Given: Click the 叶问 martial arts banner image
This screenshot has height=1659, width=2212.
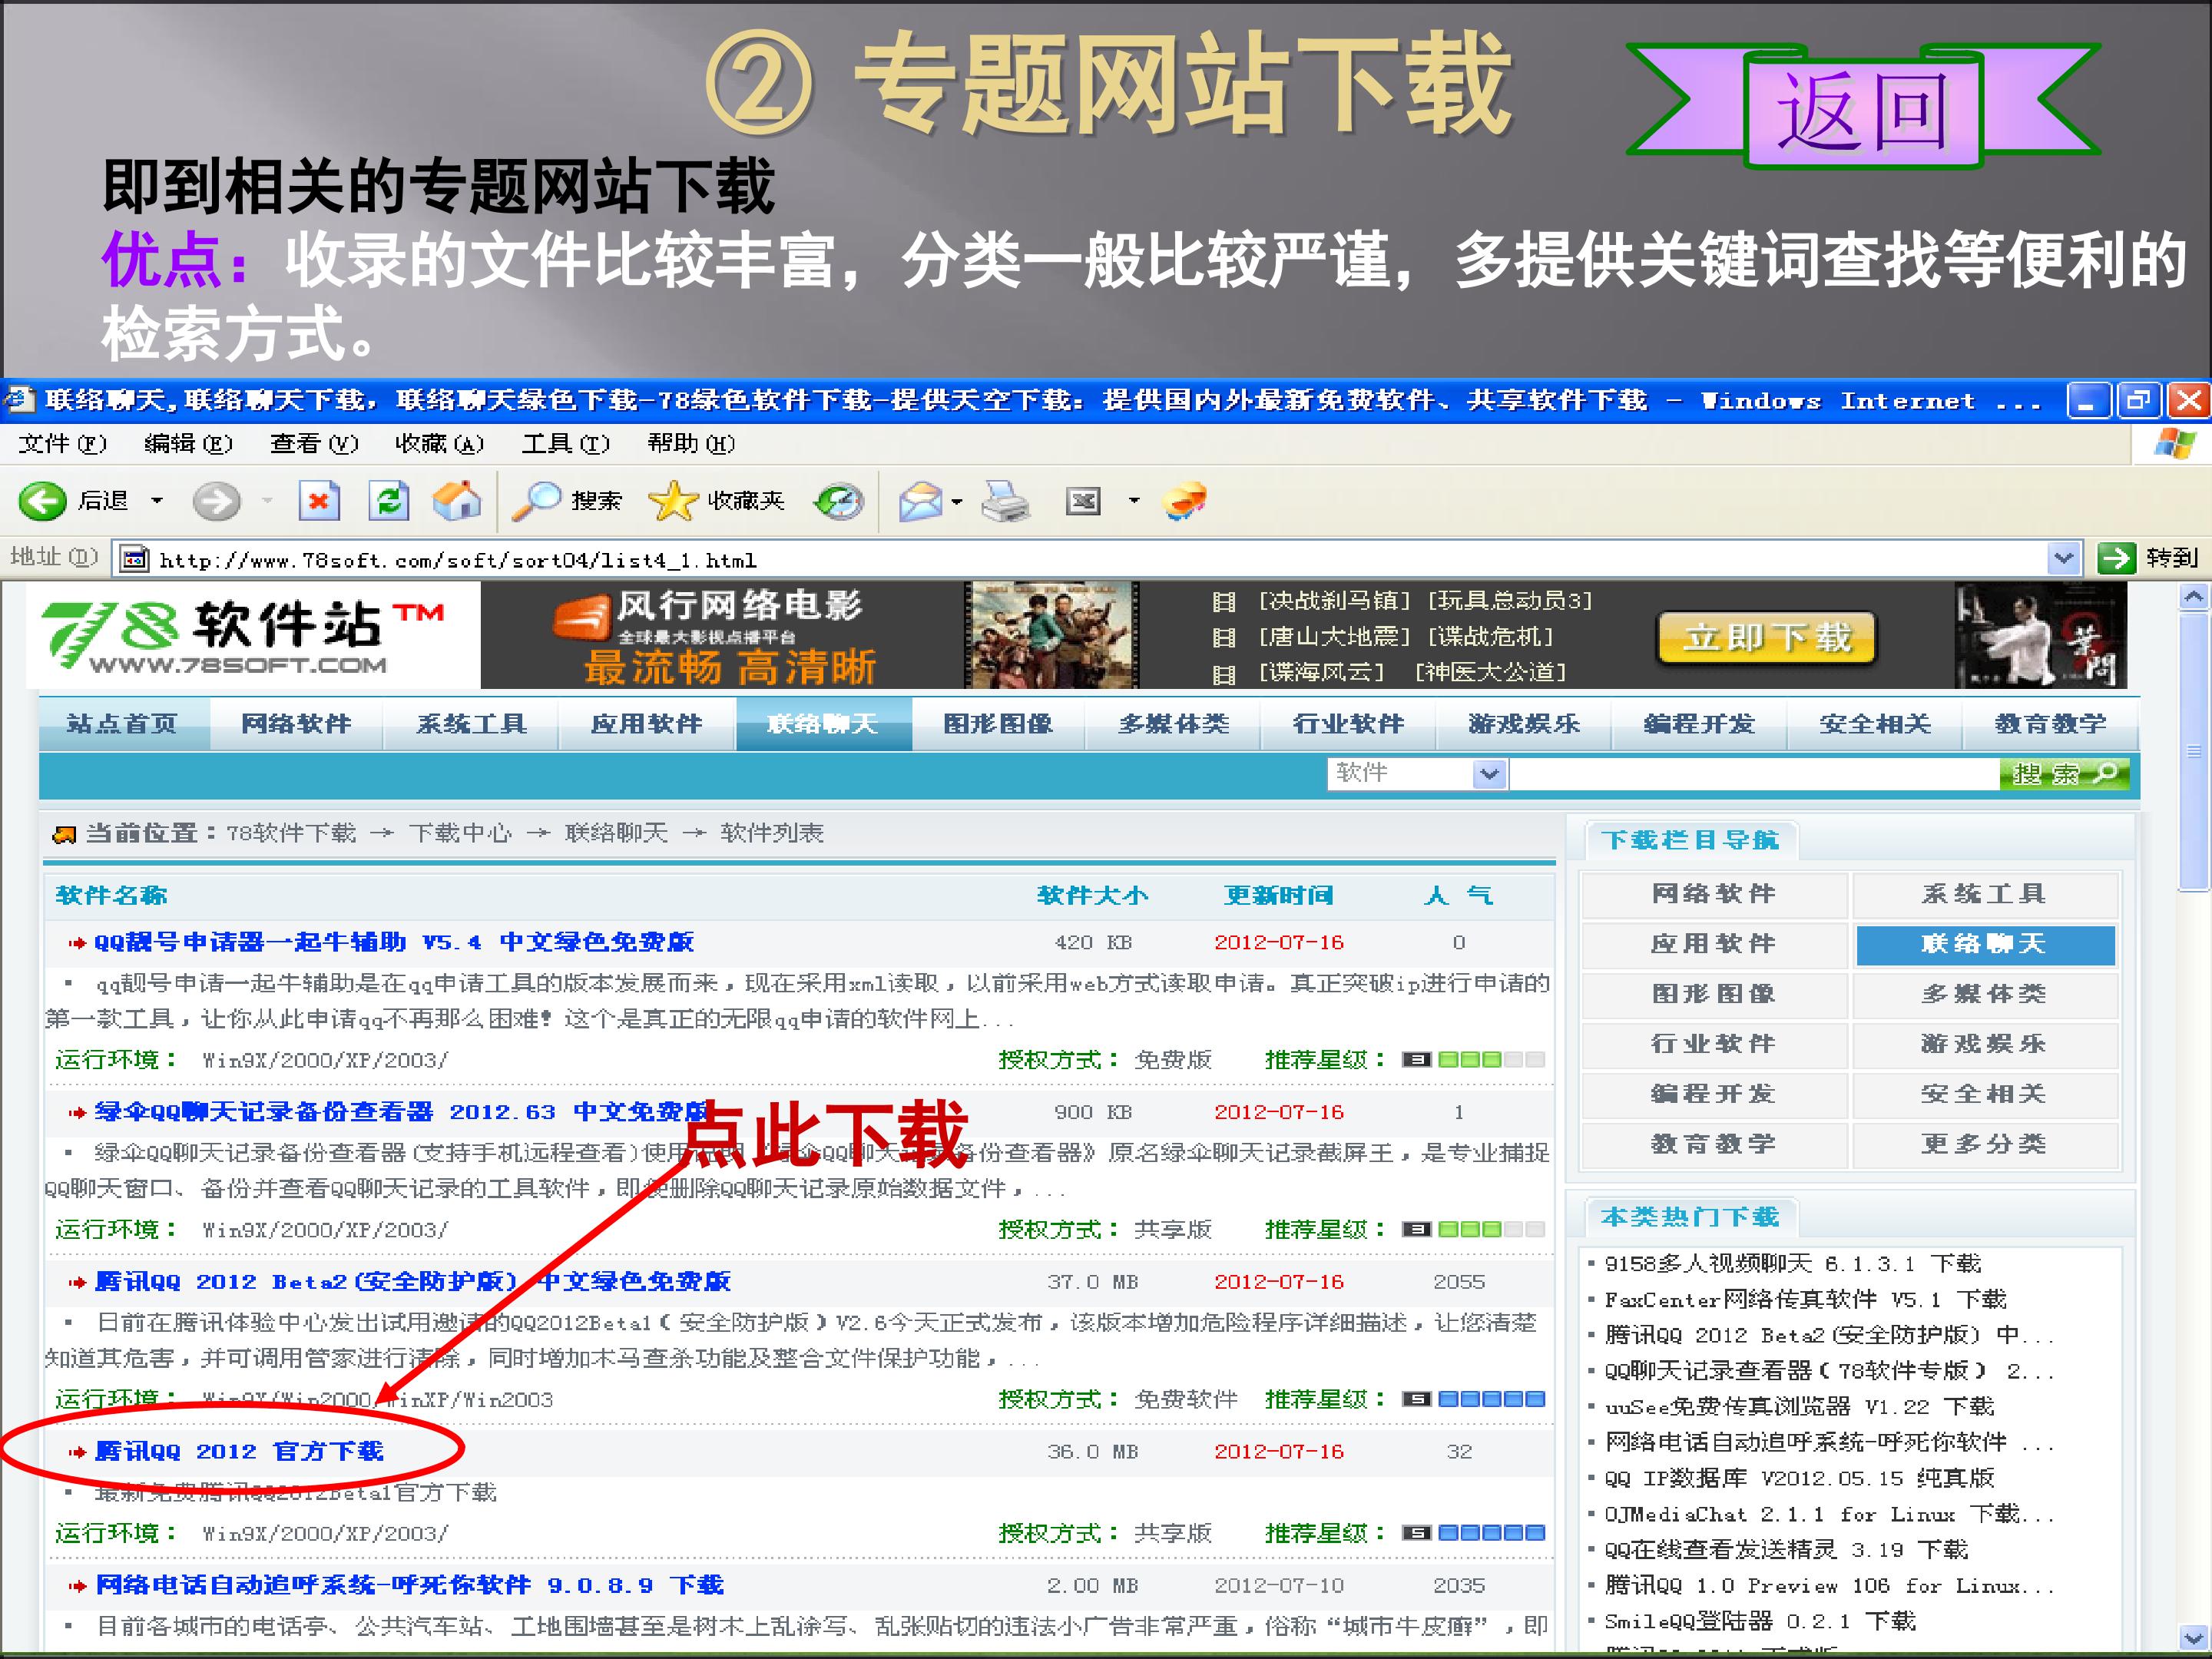Looking at the screenshot, I should tap(2040, 635).
